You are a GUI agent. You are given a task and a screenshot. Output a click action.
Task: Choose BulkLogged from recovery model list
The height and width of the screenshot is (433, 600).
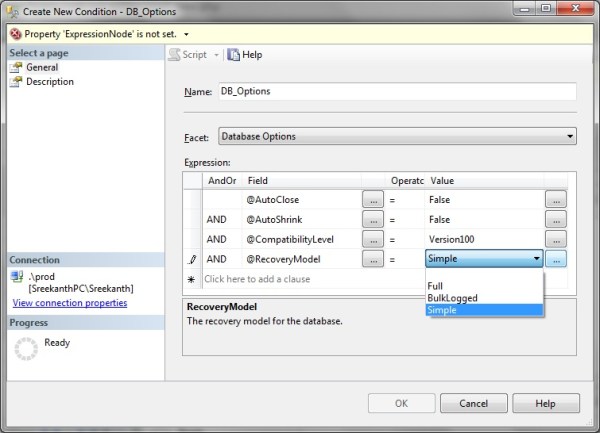pyautogui.click(x=452, y=298)
